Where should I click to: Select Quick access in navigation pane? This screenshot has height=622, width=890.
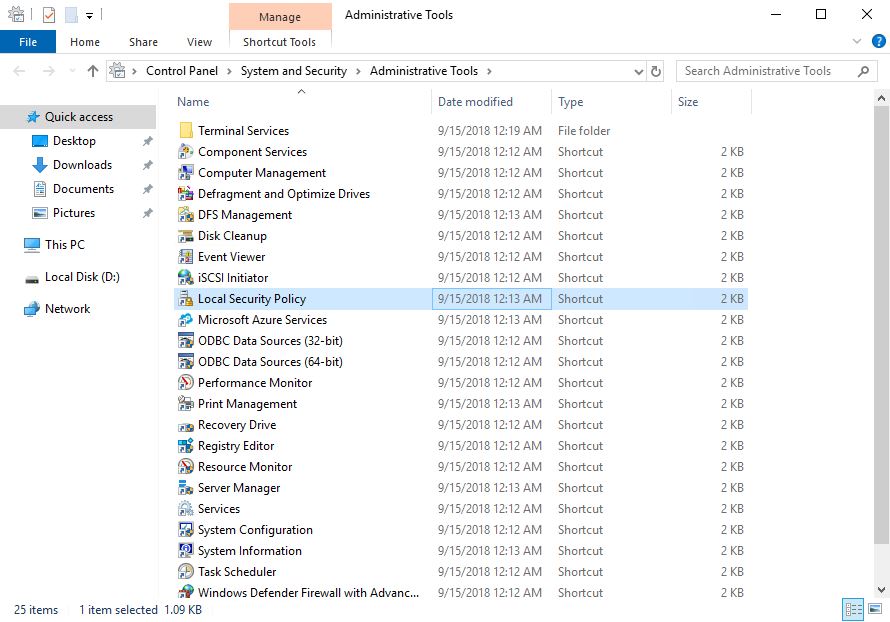click(78, 117)
